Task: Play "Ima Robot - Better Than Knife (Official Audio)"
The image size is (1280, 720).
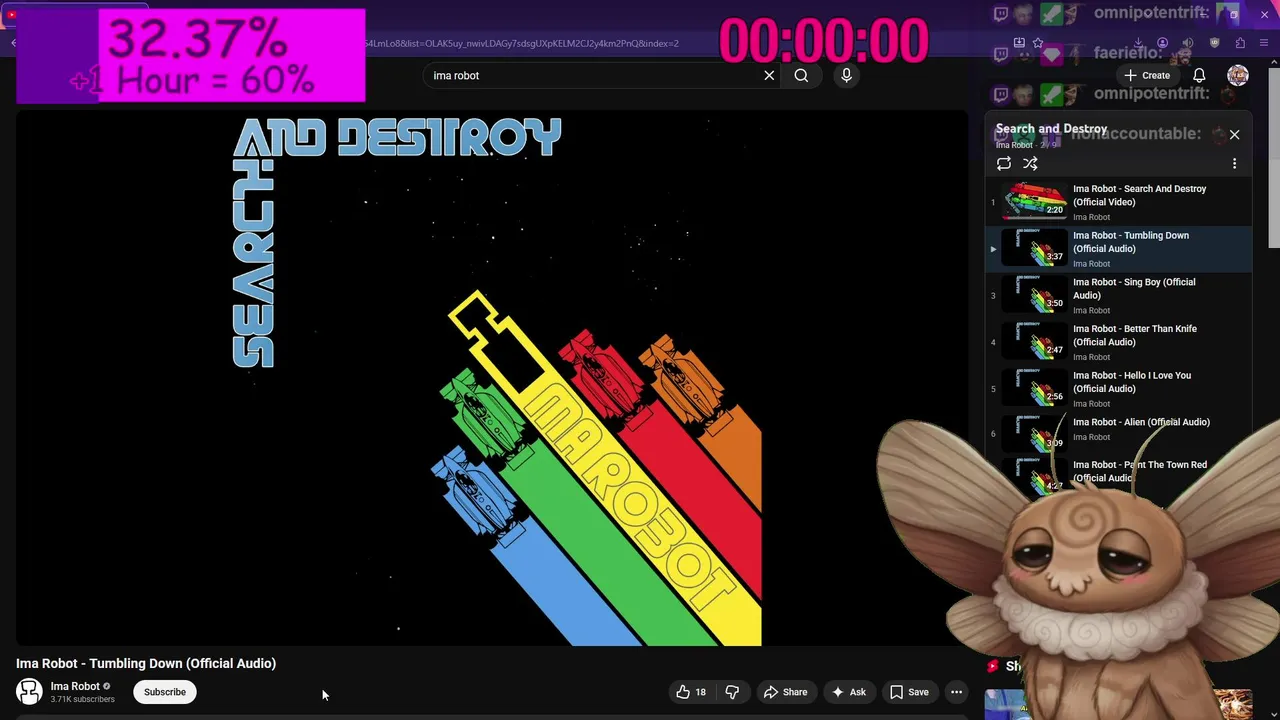Action: pyautogui.click(x=1119, y=342)
